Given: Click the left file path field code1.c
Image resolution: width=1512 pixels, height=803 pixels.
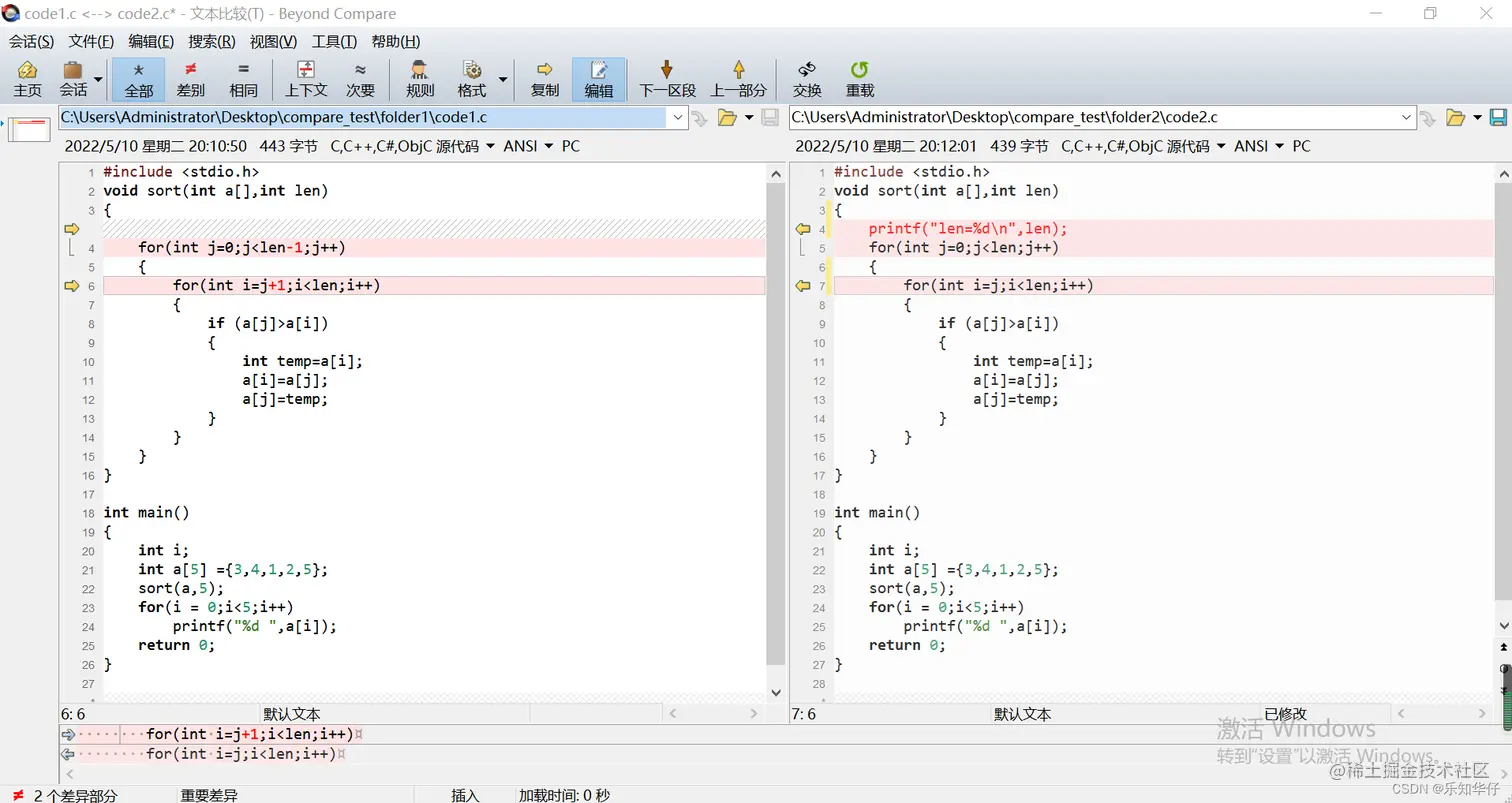Looking at the screenshot, I should 363,117.
